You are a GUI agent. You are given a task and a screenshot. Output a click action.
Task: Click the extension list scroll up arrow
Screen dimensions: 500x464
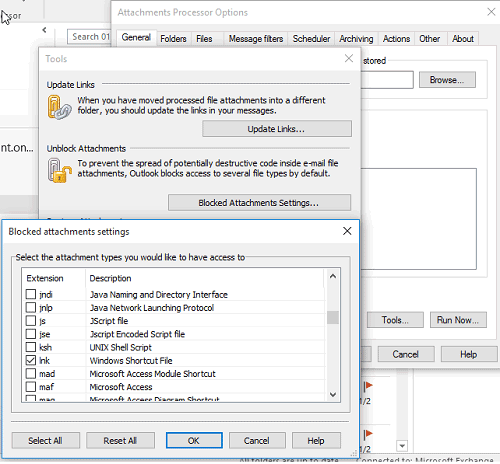[x=333, y=276]
